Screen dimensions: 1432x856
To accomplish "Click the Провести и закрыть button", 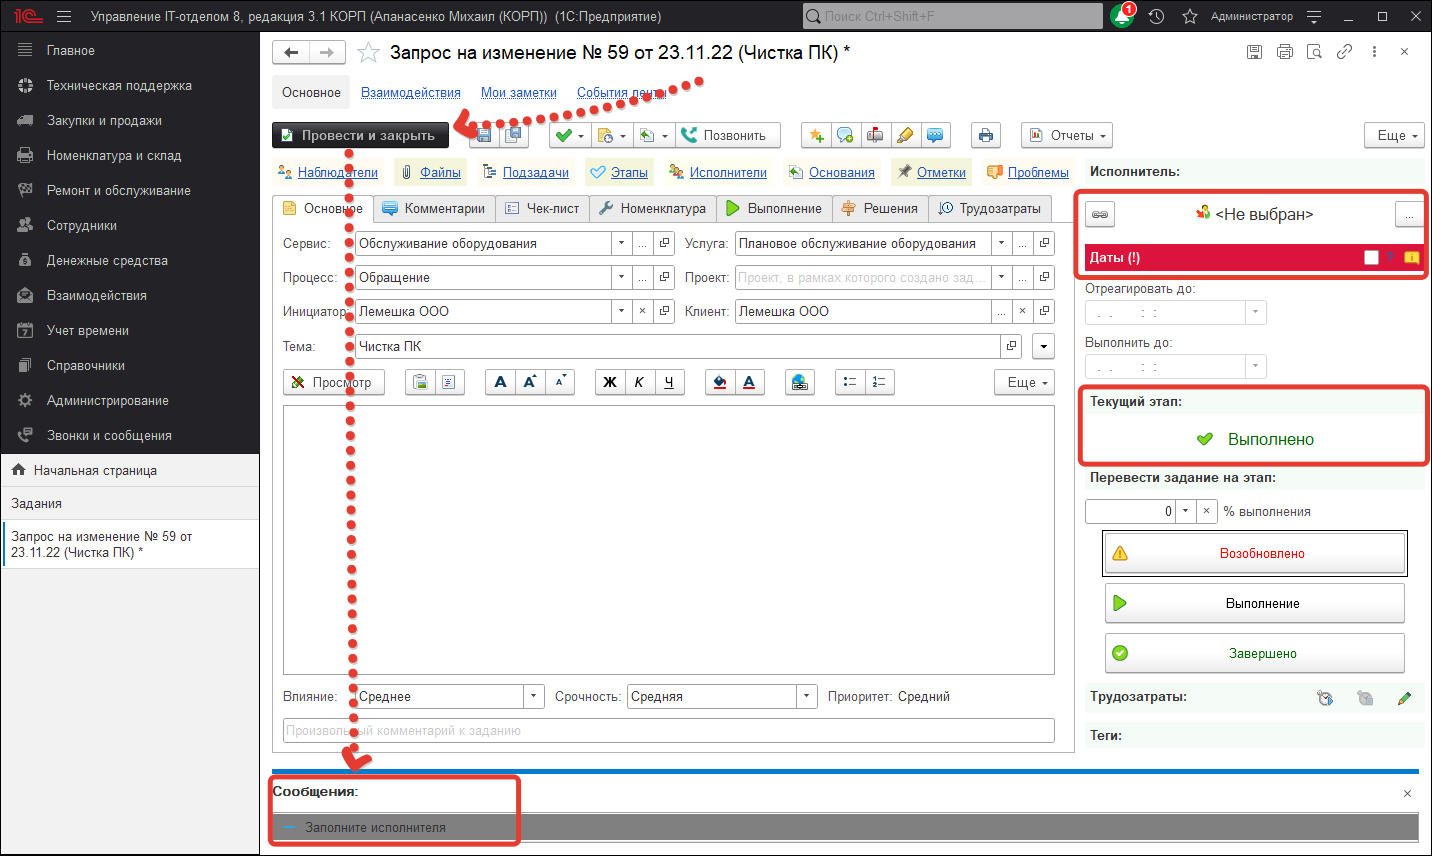I will (360, 135).
